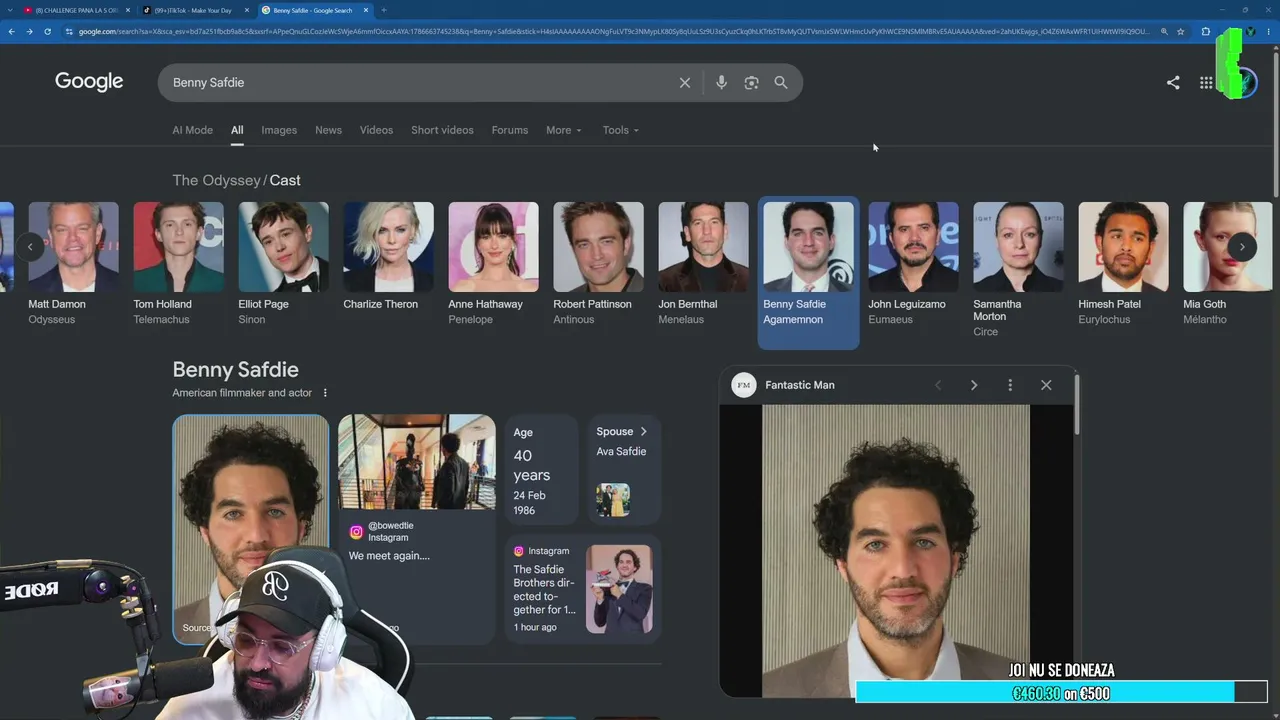Select the Short videos search tab
Screen dimensions: 1280x720
pyautogui.click(x=442, y=130)
